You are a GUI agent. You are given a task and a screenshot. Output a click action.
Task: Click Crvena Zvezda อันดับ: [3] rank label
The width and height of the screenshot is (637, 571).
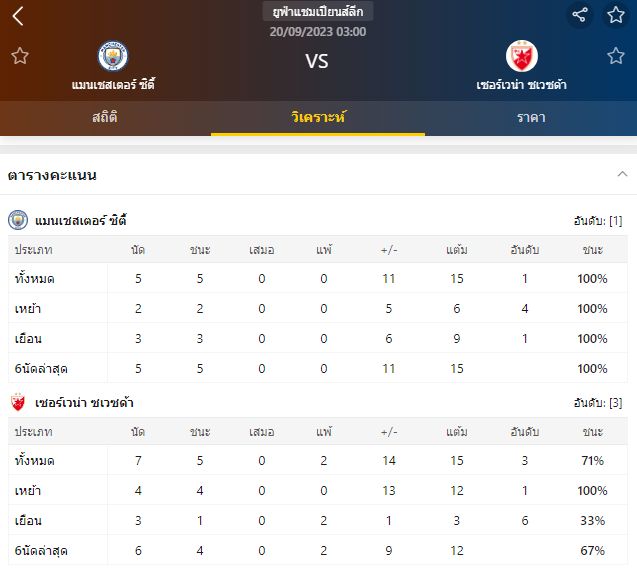pyautogui.click(x=598, y=404)
